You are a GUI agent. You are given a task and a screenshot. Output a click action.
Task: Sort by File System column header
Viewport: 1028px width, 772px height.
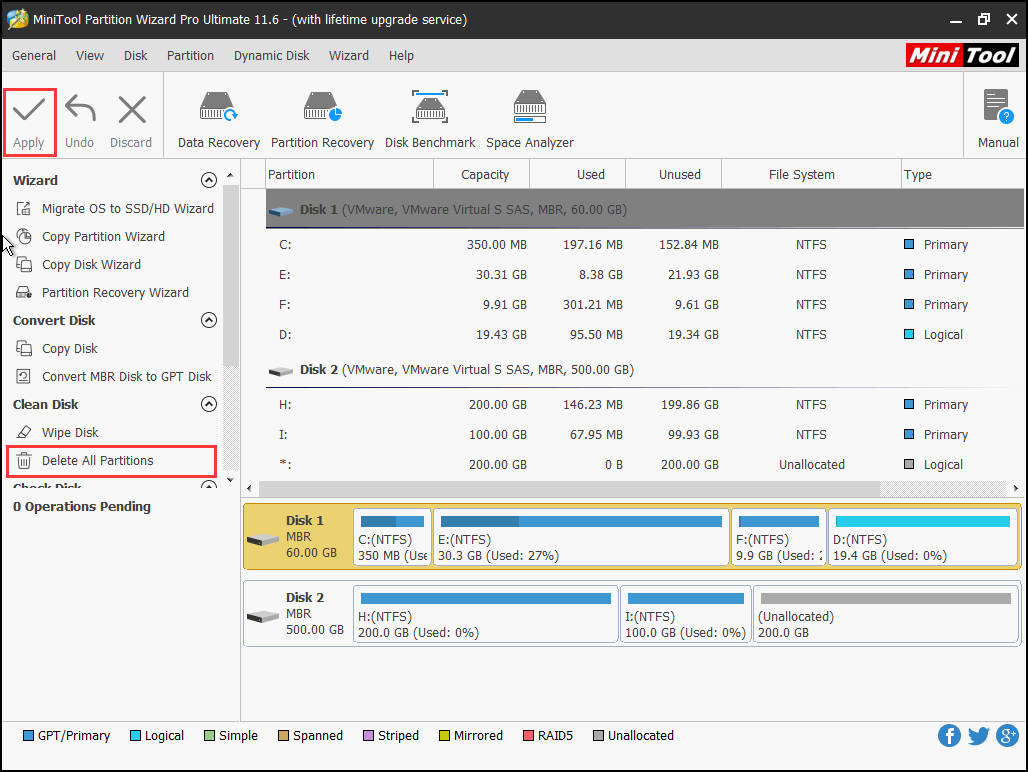811,174
